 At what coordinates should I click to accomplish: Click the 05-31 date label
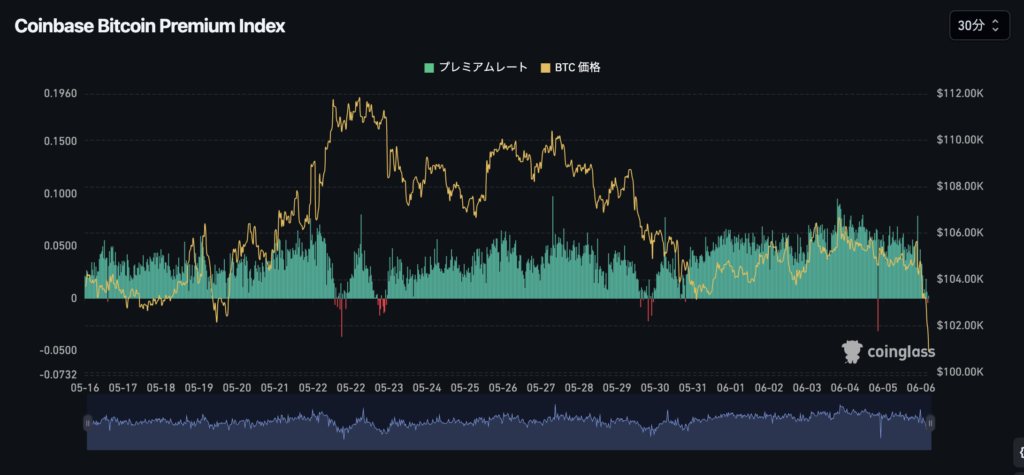tap(693, 387)
